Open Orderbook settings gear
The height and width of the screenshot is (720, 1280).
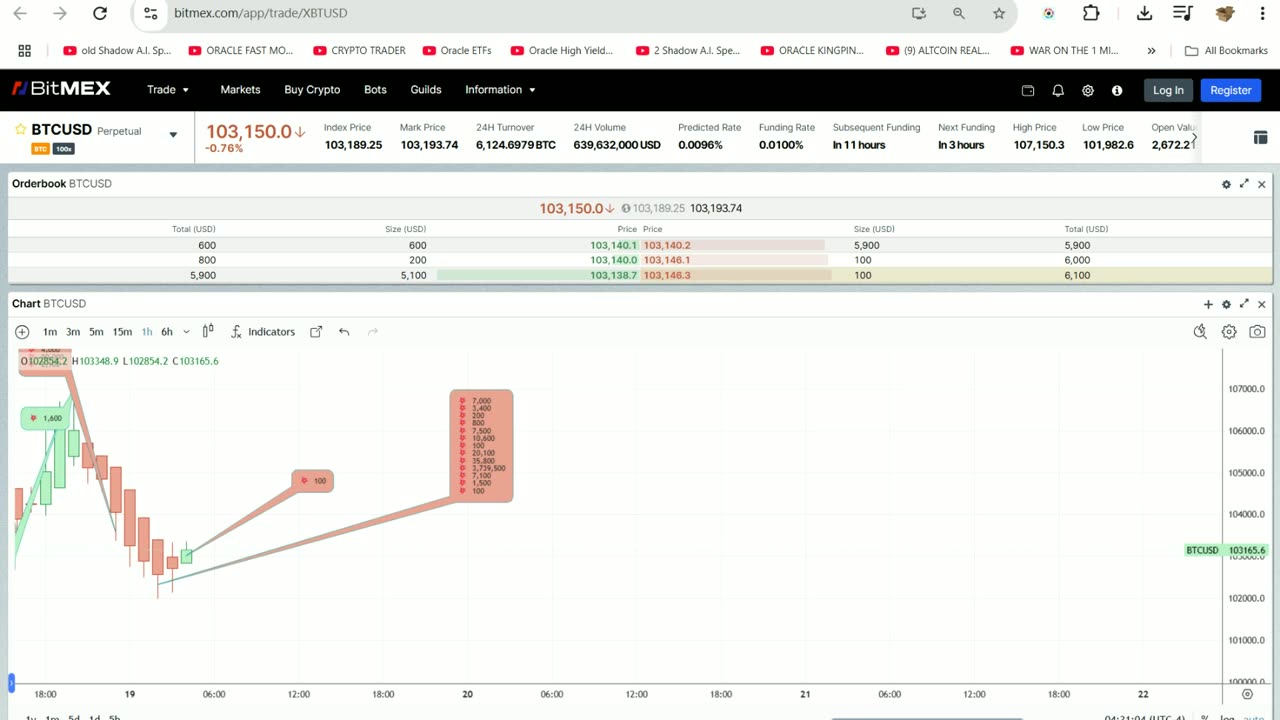[x=1226, y=184]
